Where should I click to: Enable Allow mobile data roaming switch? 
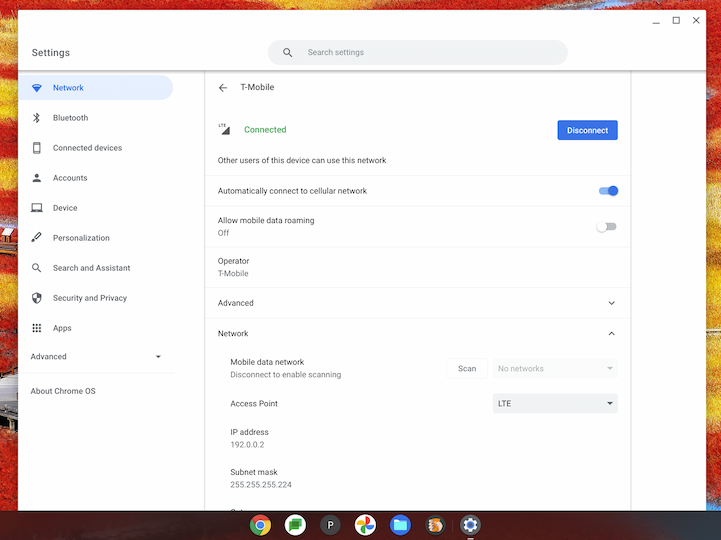point(607,227)
